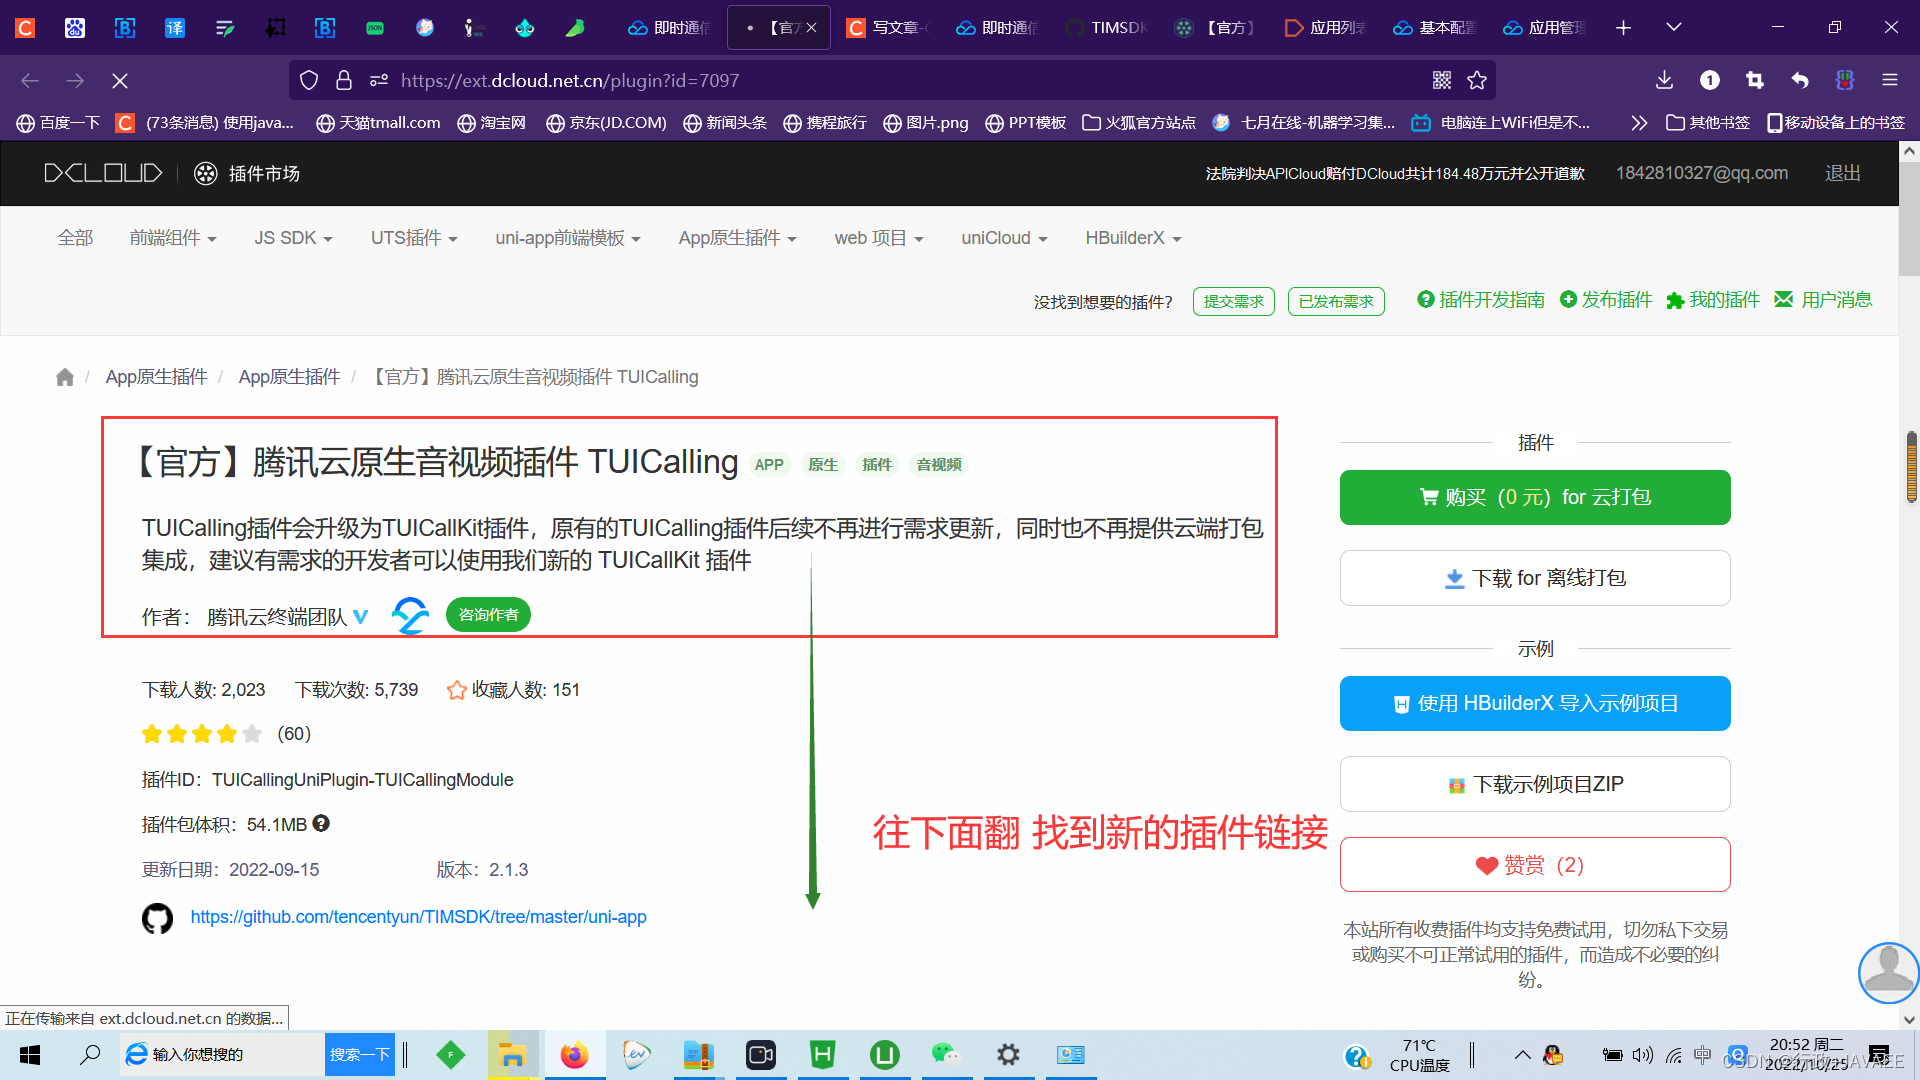The image size is (1920, 1080).
Task: Click 购买 (0元) for 云打包 button
Action: pos(1535,497)
